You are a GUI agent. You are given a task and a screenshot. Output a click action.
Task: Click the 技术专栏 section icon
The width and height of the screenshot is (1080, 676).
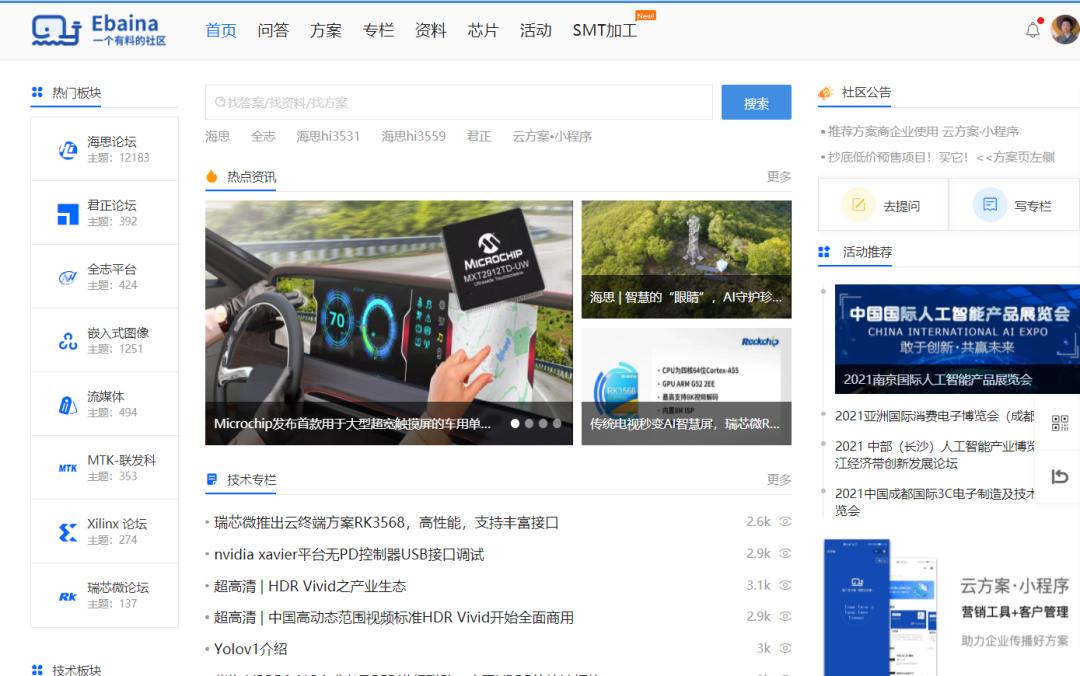[x=211, y=480]
